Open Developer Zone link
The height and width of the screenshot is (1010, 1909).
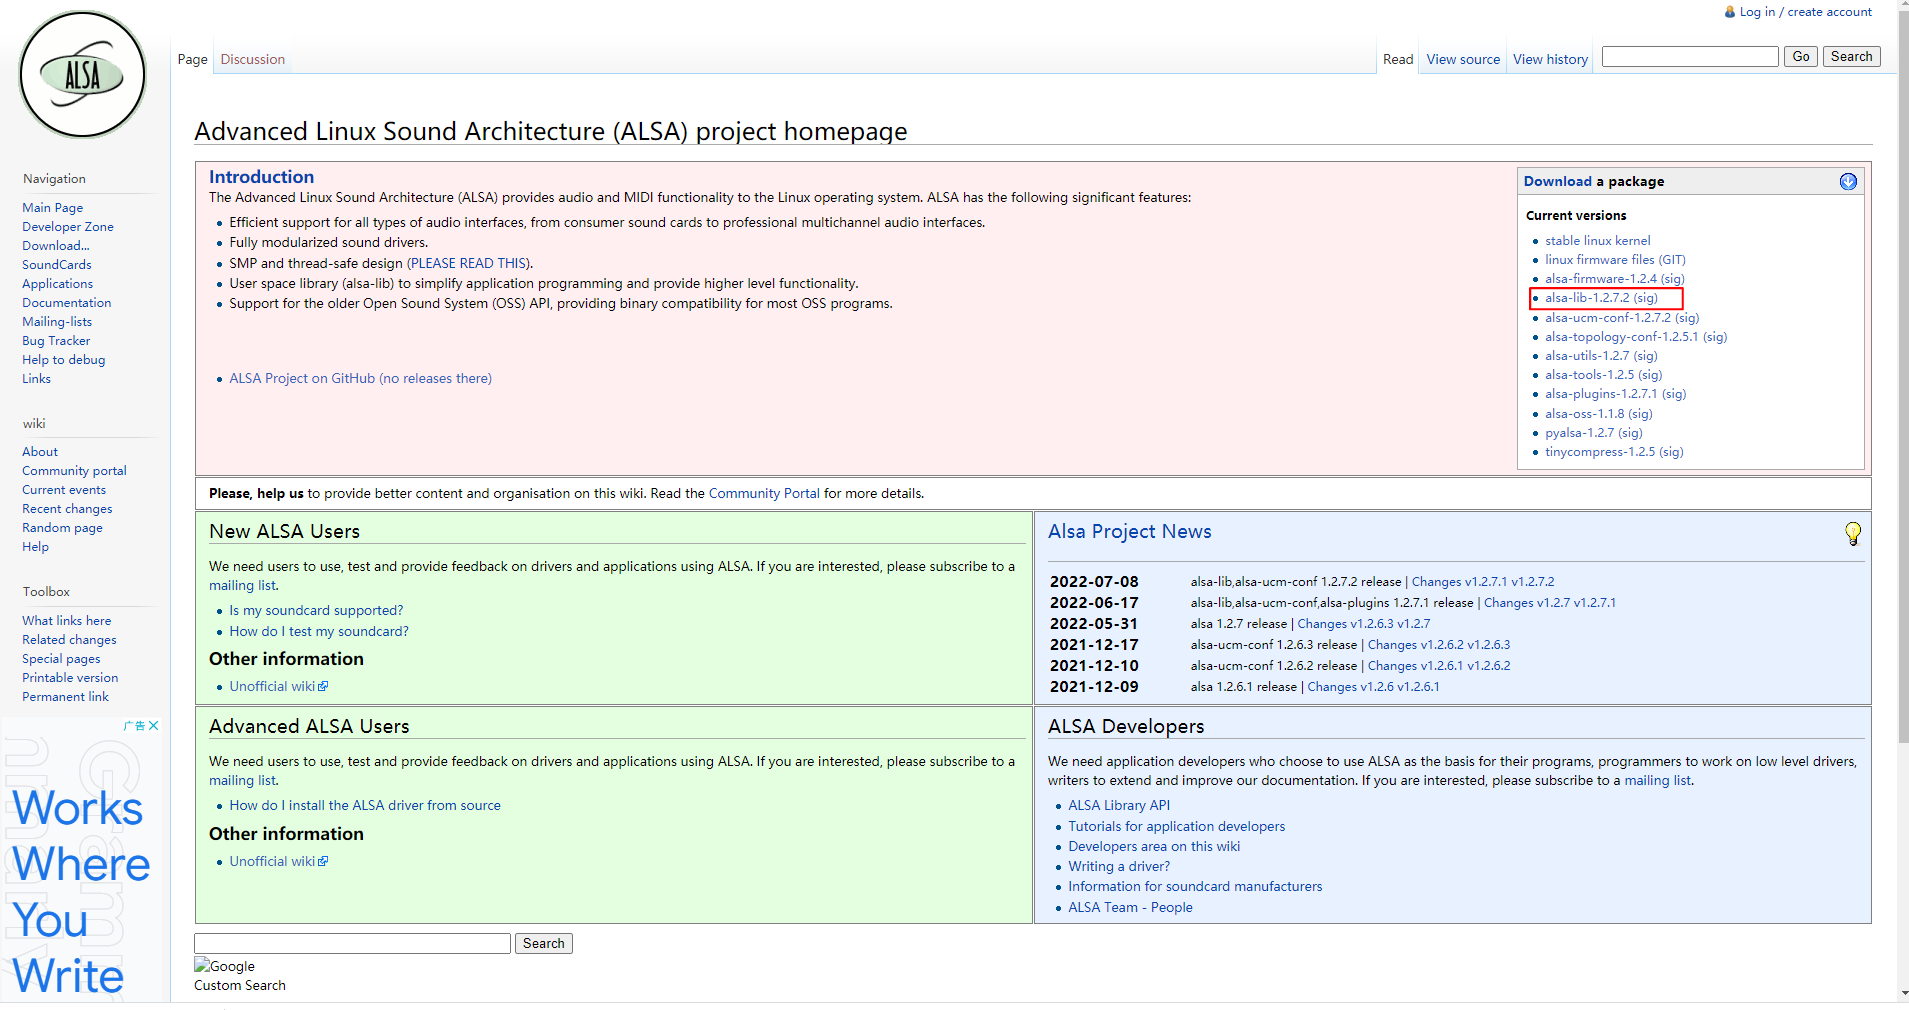click(68, 227)
